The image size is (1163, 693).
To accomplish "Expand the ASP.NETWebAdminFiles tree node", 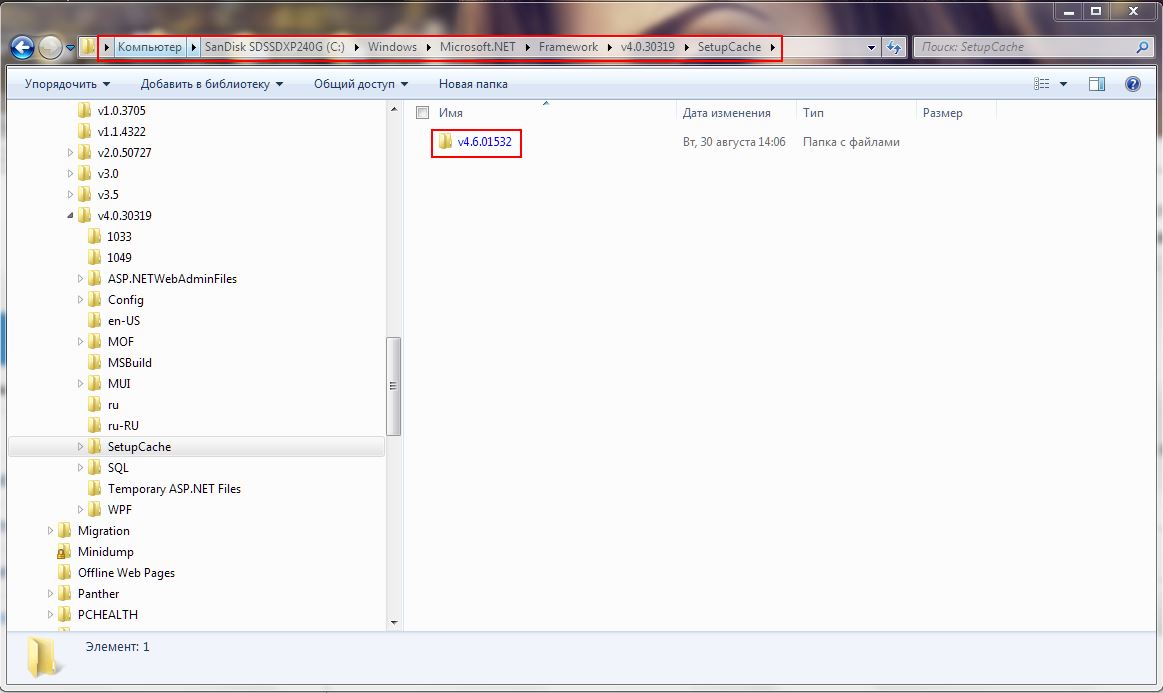I will click(80, 278).
